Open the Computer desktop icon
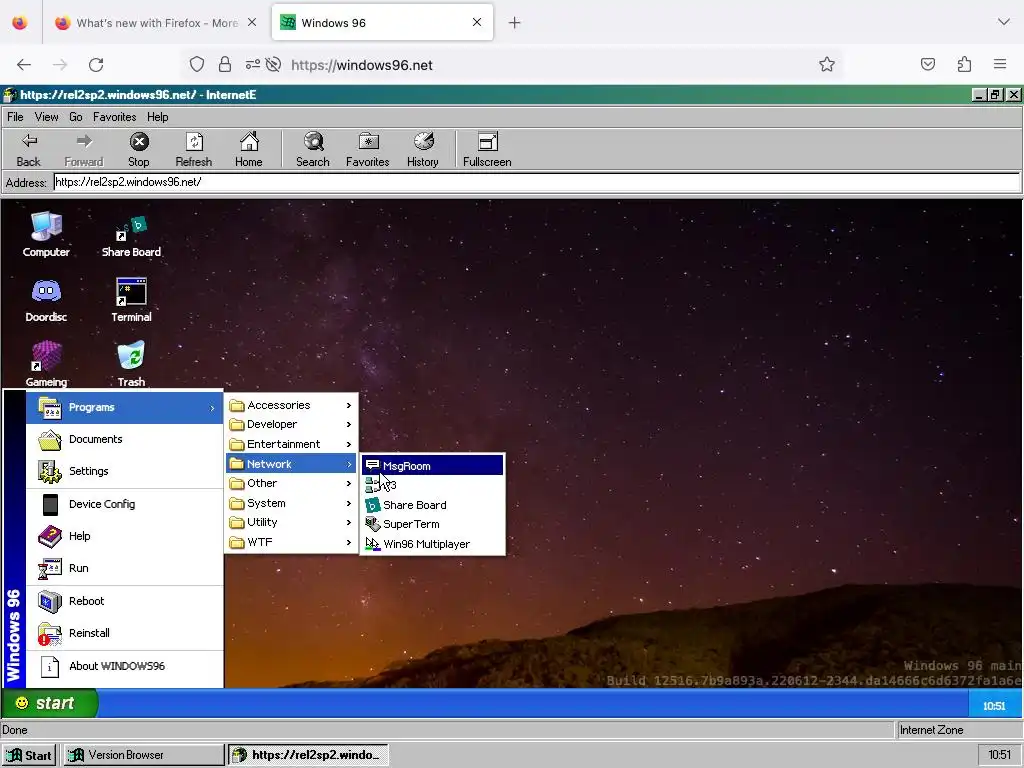The width and height of the screenshot is (1024, 768). pos(46,234)
